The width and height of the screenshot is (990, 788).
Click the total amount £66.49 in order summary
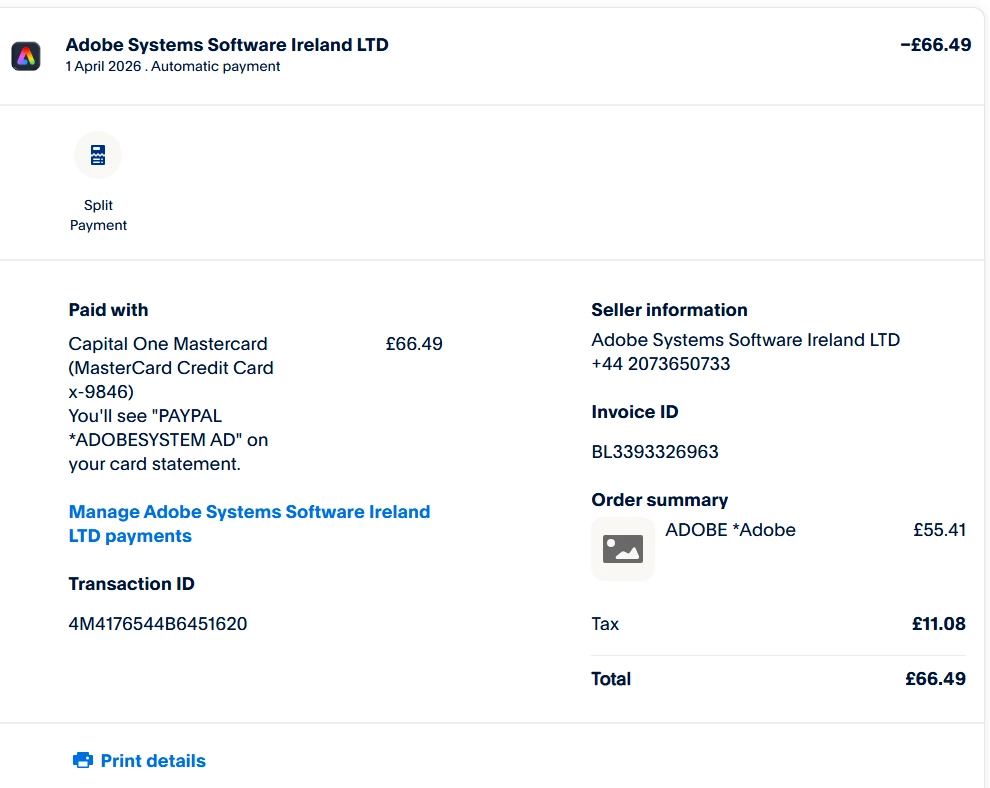(x=936, y=679)
